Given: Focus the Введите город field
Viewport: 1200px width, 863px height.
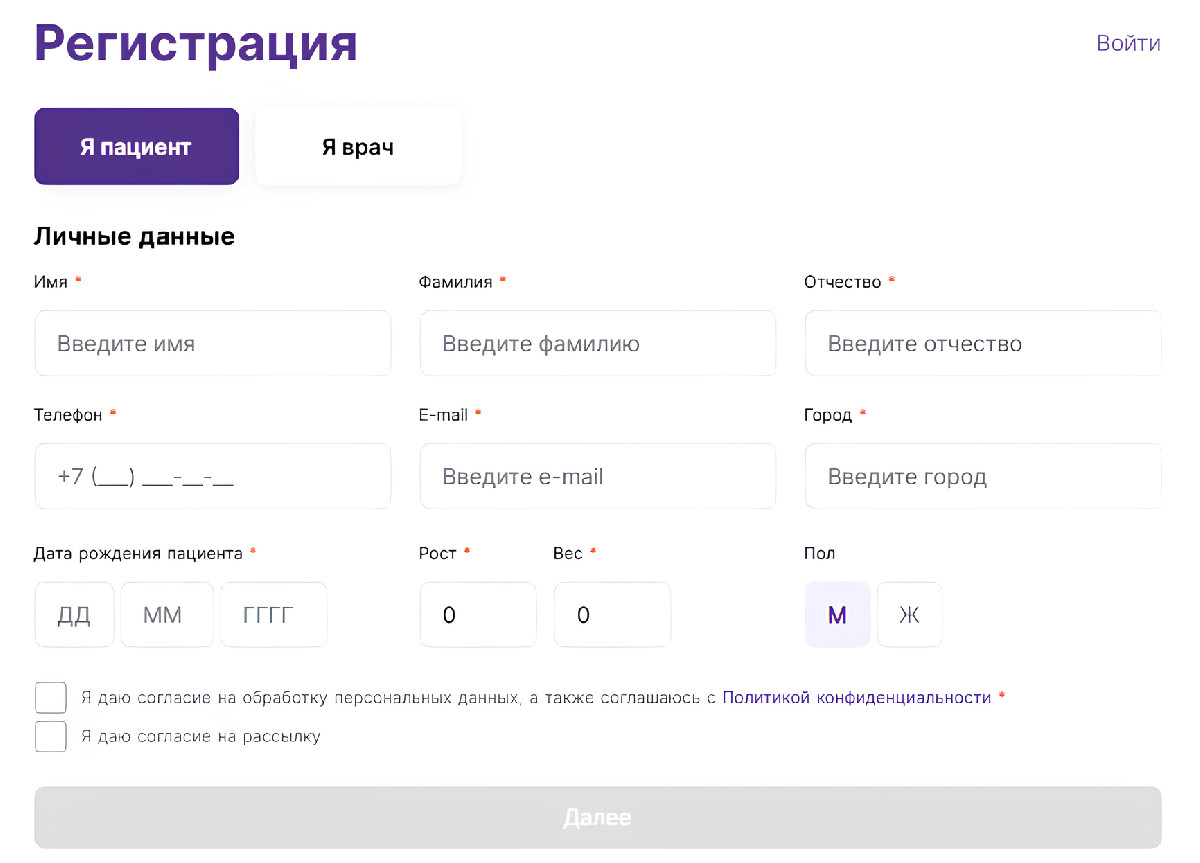Looking at the screenshot, I should pyautogui.click(x=982, y=476).
